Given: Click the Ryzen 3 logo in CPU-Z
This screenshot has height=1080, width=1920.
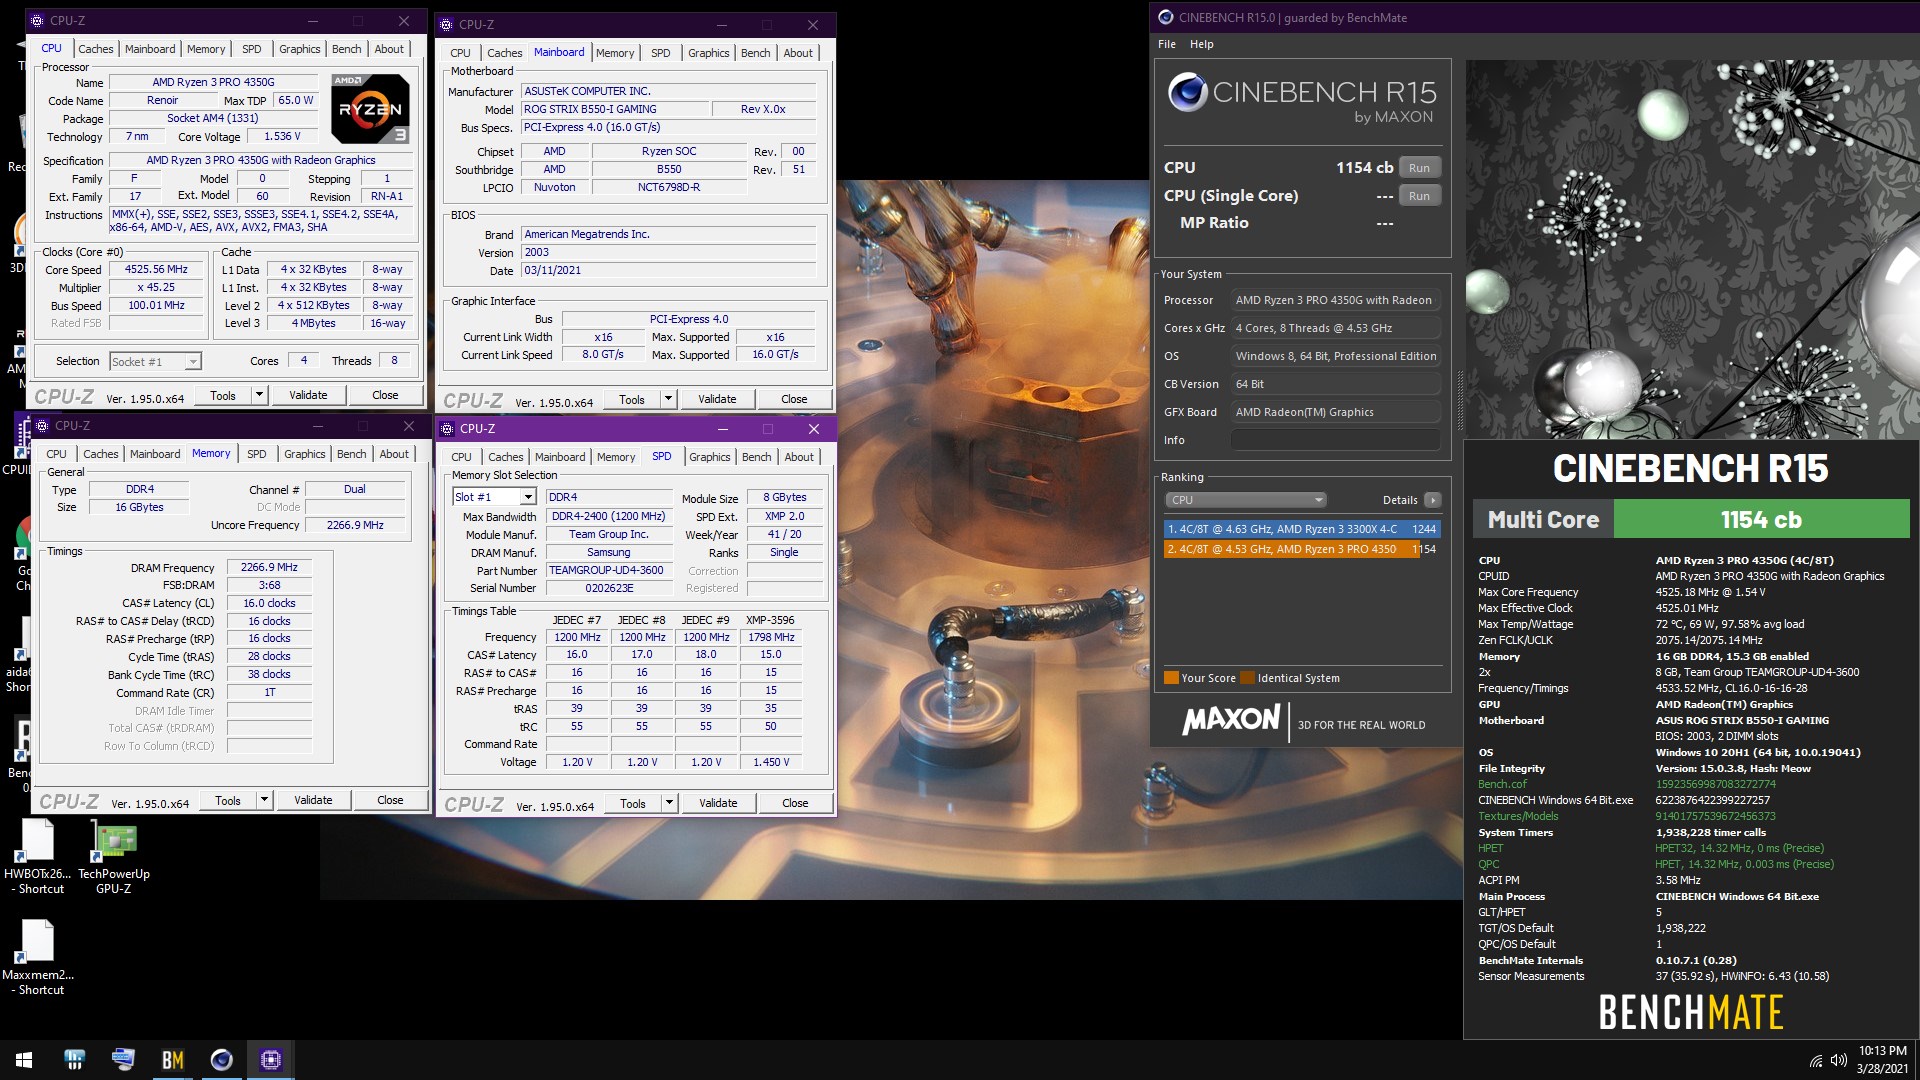Looking at the screenshot, I should pos(370,108).
